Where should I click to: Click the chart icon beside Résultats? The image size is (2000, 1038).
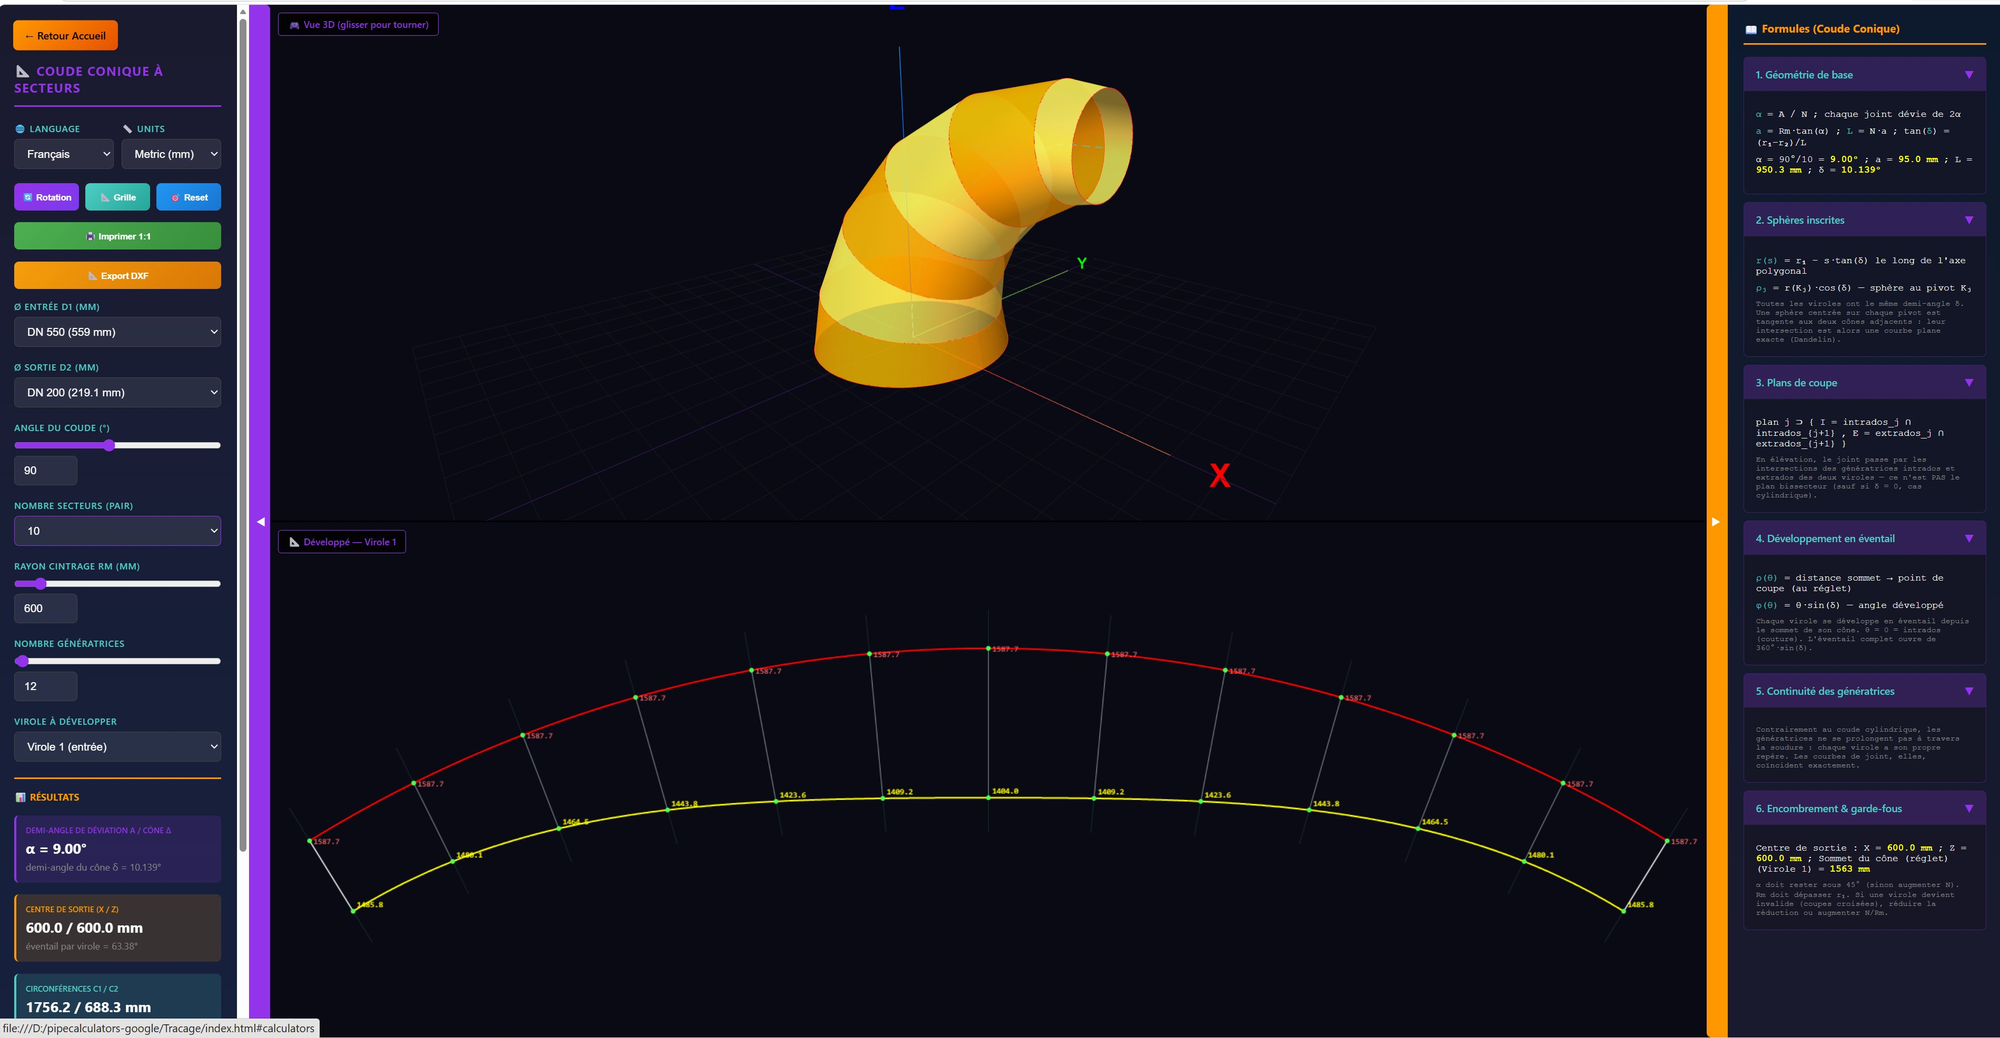pyautogui.click(x=20, y=797)
